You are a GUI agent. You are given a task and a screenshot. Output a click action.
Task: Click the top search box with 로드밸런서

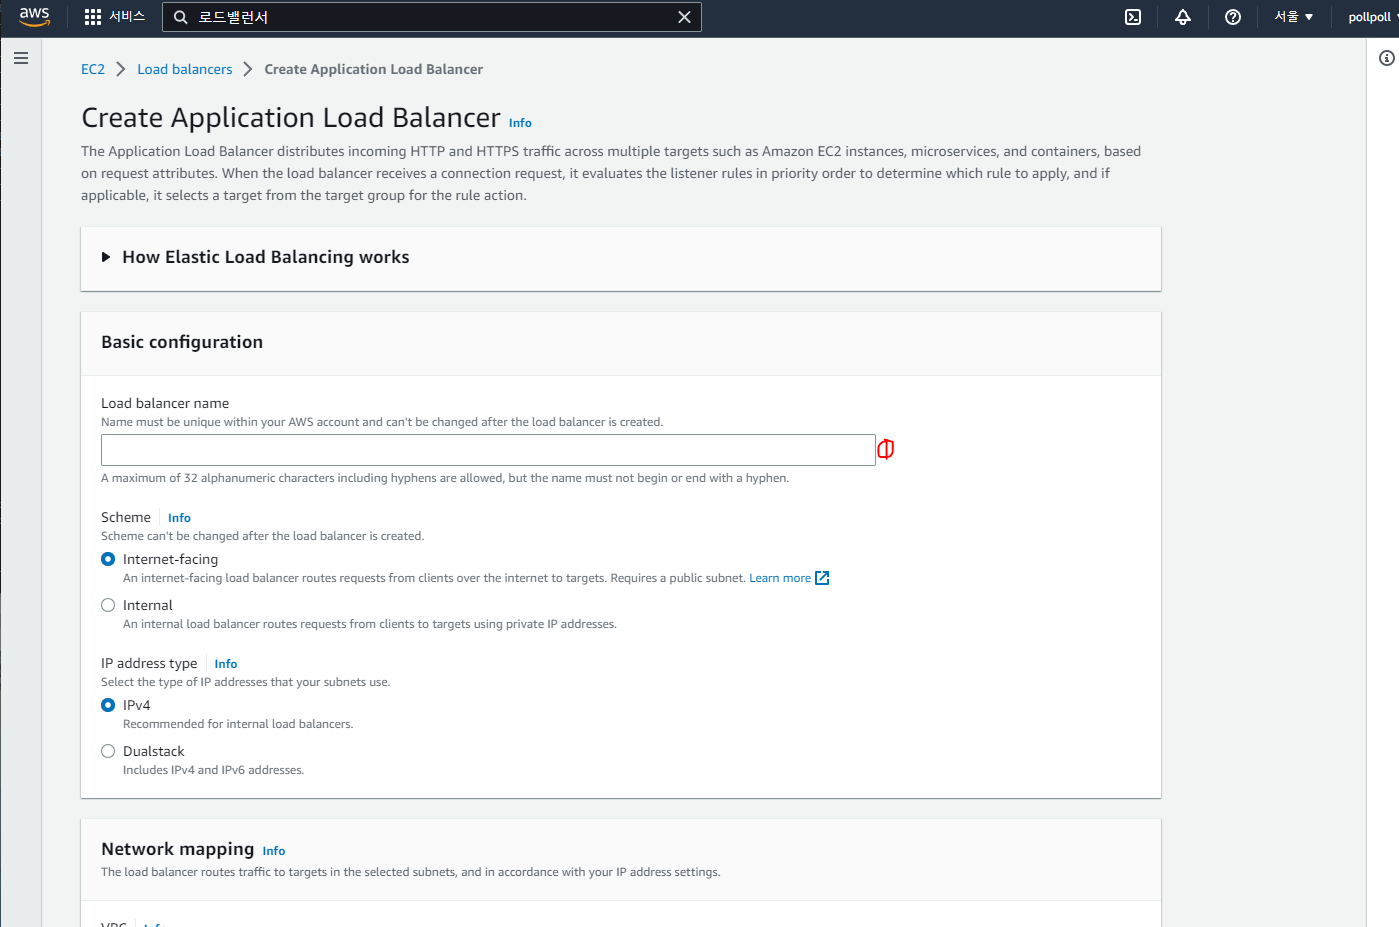pyautogui.click(x=432, y=17)
